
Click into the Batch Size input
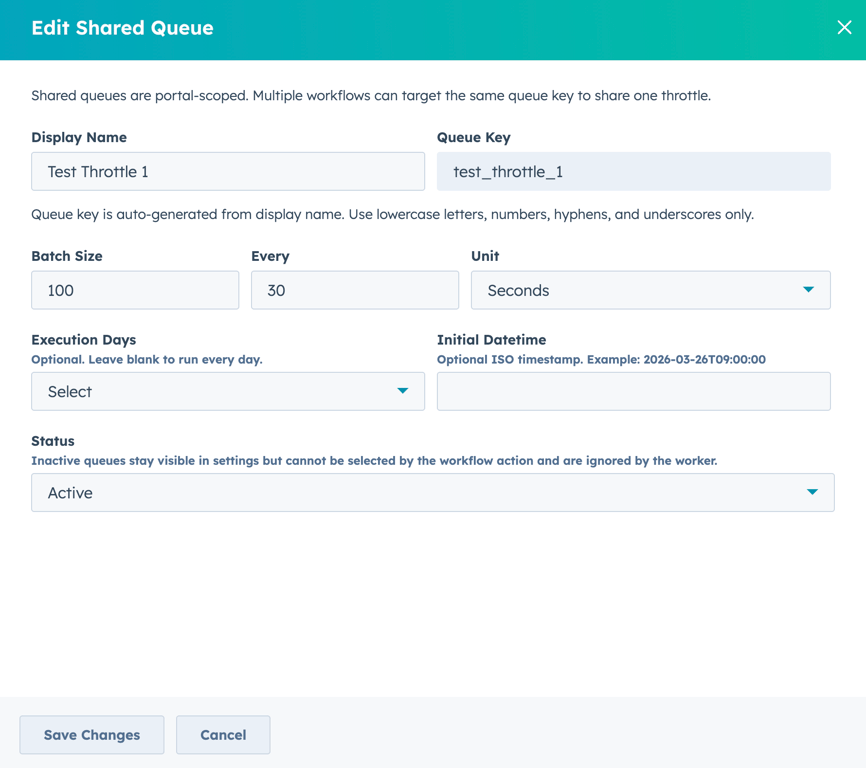[135, 290]
